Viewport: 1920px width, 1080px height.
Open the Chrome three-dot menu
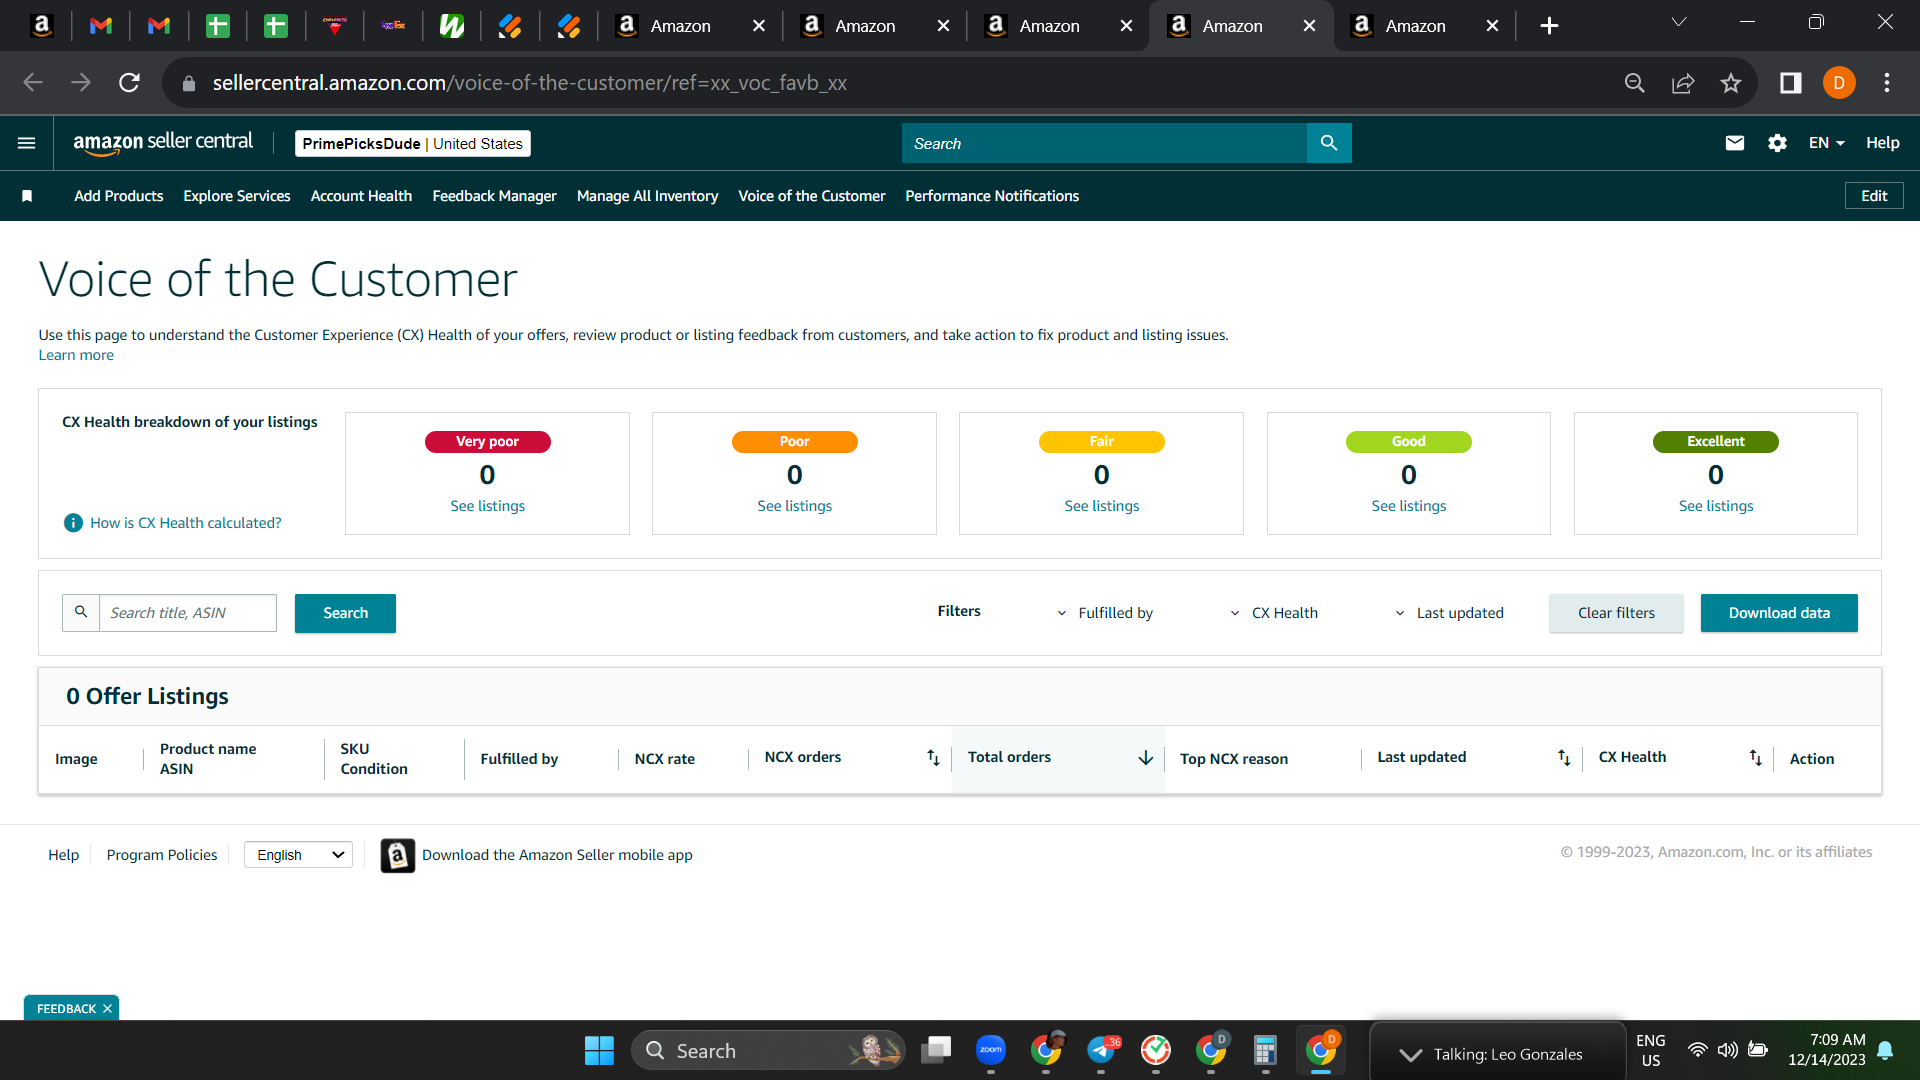point(1887,83)
